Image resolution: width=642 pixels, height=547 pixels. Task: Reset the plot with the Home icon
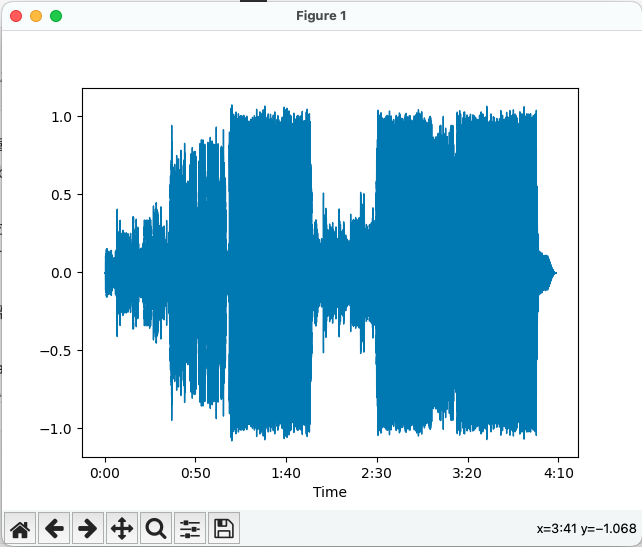20,529
